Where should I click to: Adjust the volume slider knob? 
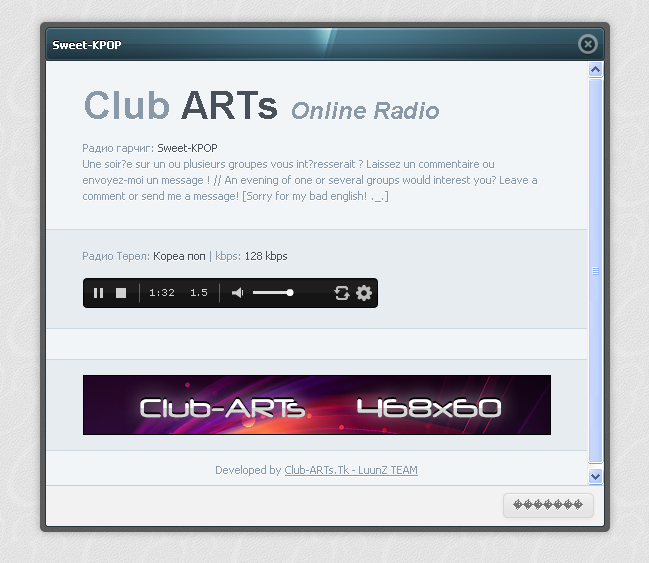pos(290,293)
